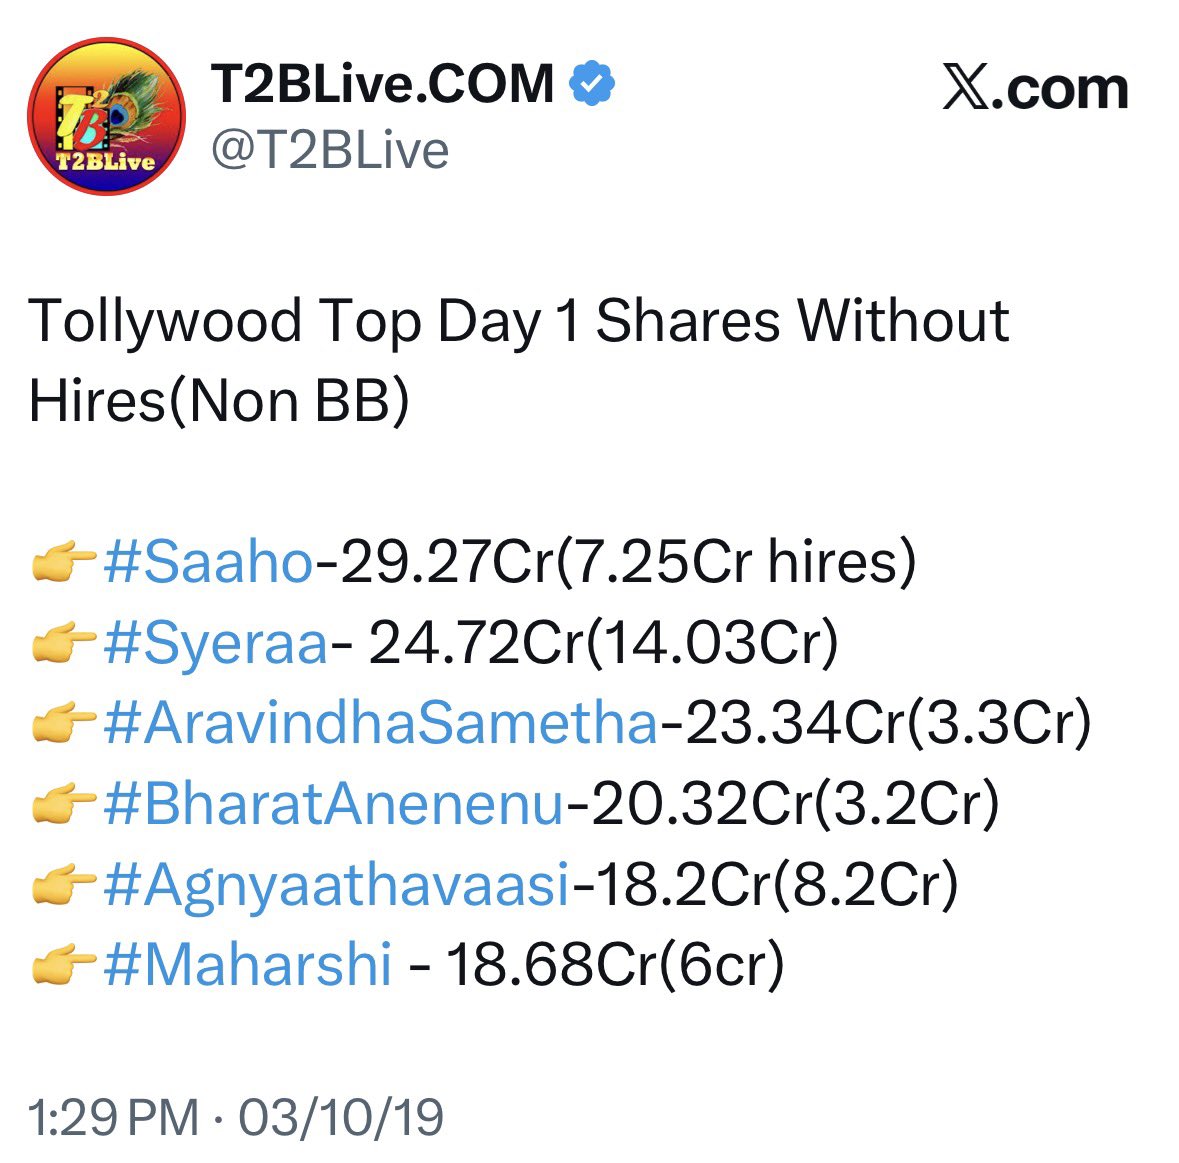The image size is (1179, 1163).
Task: Open the #BharatAnenenu hashtag
Action: [x=333, y=804]
